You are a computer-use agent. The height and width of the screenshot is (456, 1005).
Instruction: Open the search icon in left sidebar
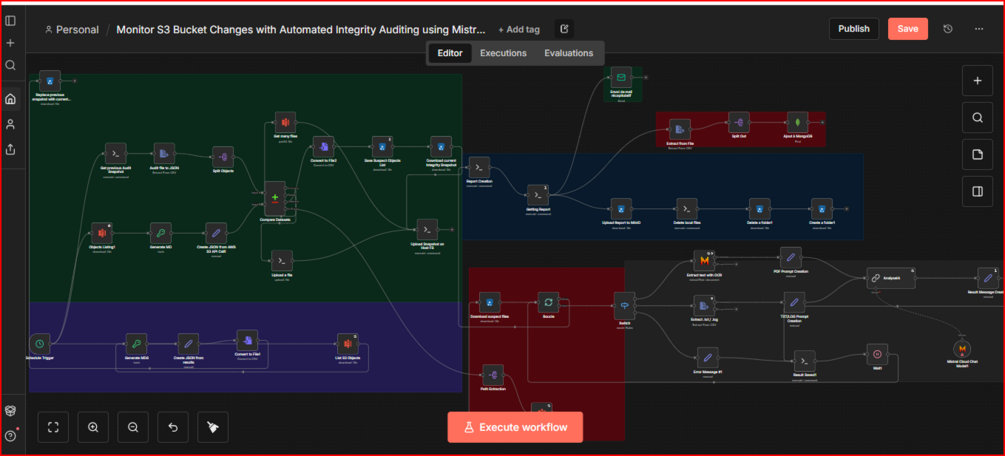(10, 65)
